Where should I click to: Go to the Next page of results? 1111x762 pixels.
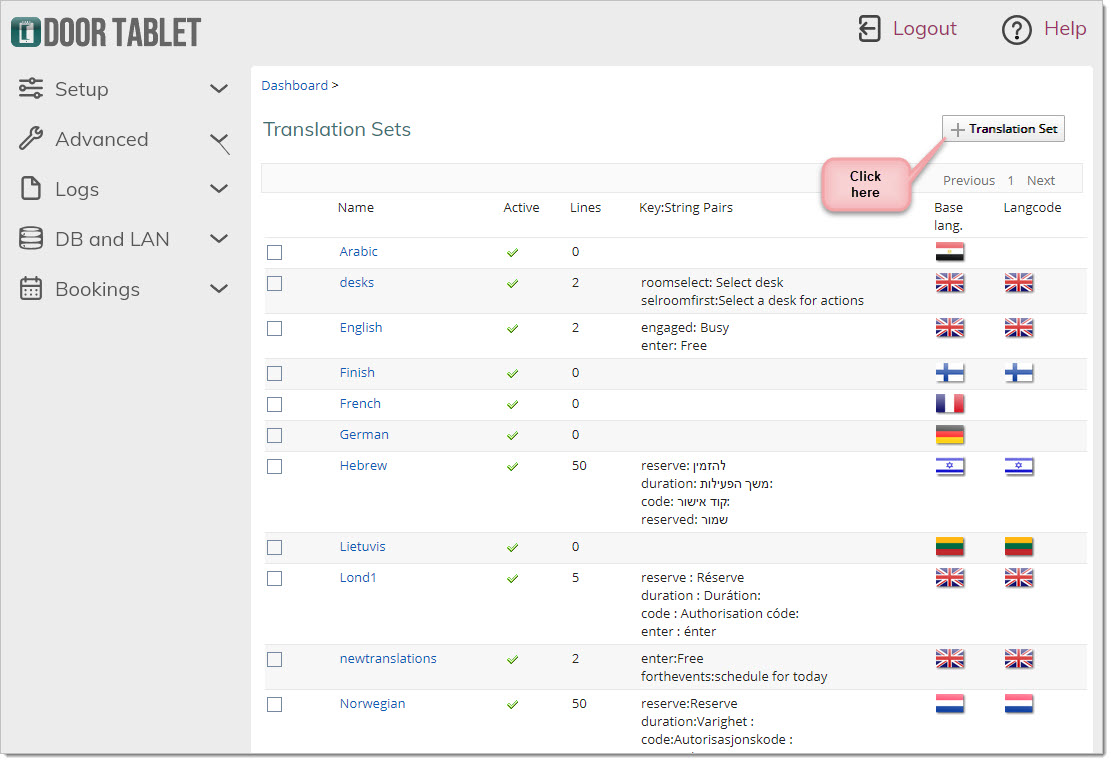point(1041,181)
